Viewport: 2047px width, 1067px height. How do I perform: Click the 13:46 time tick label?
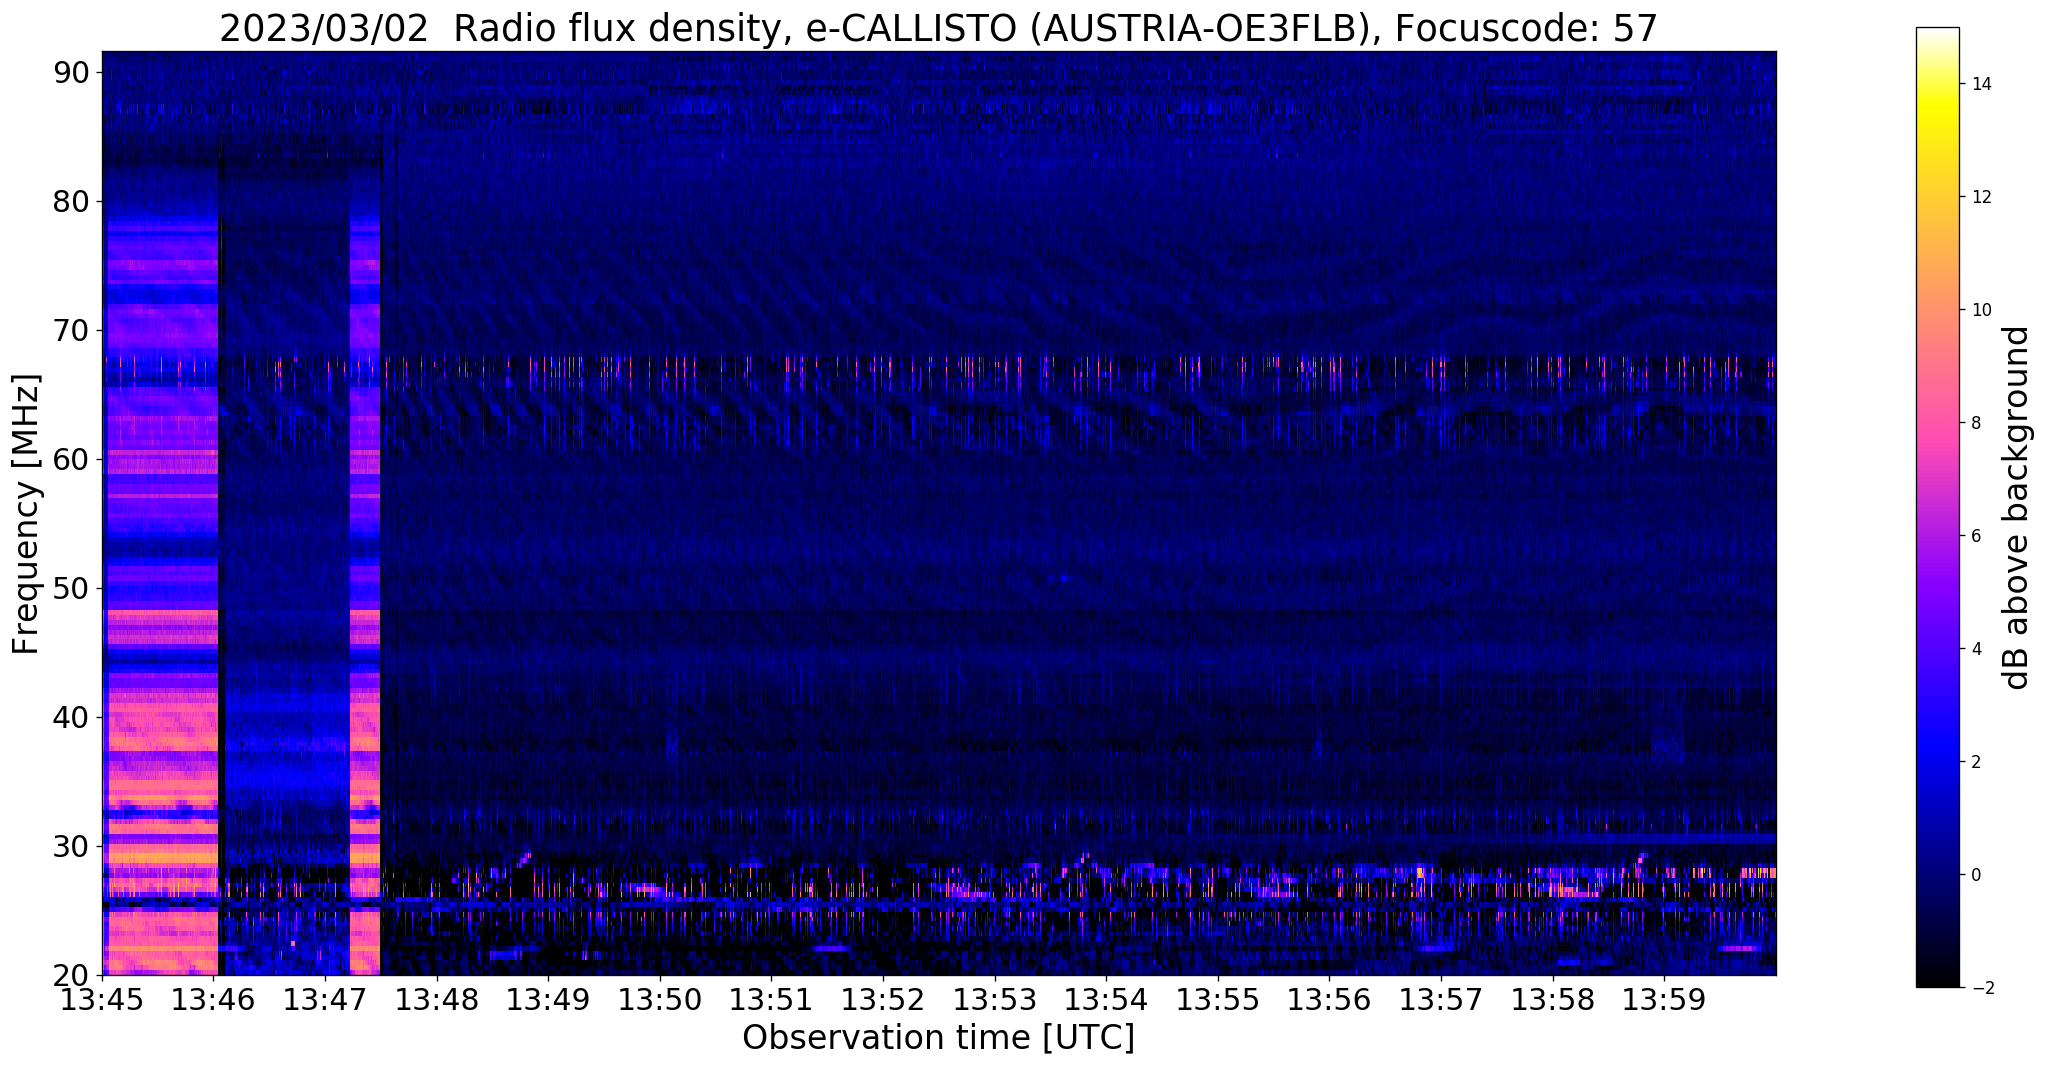214,999
